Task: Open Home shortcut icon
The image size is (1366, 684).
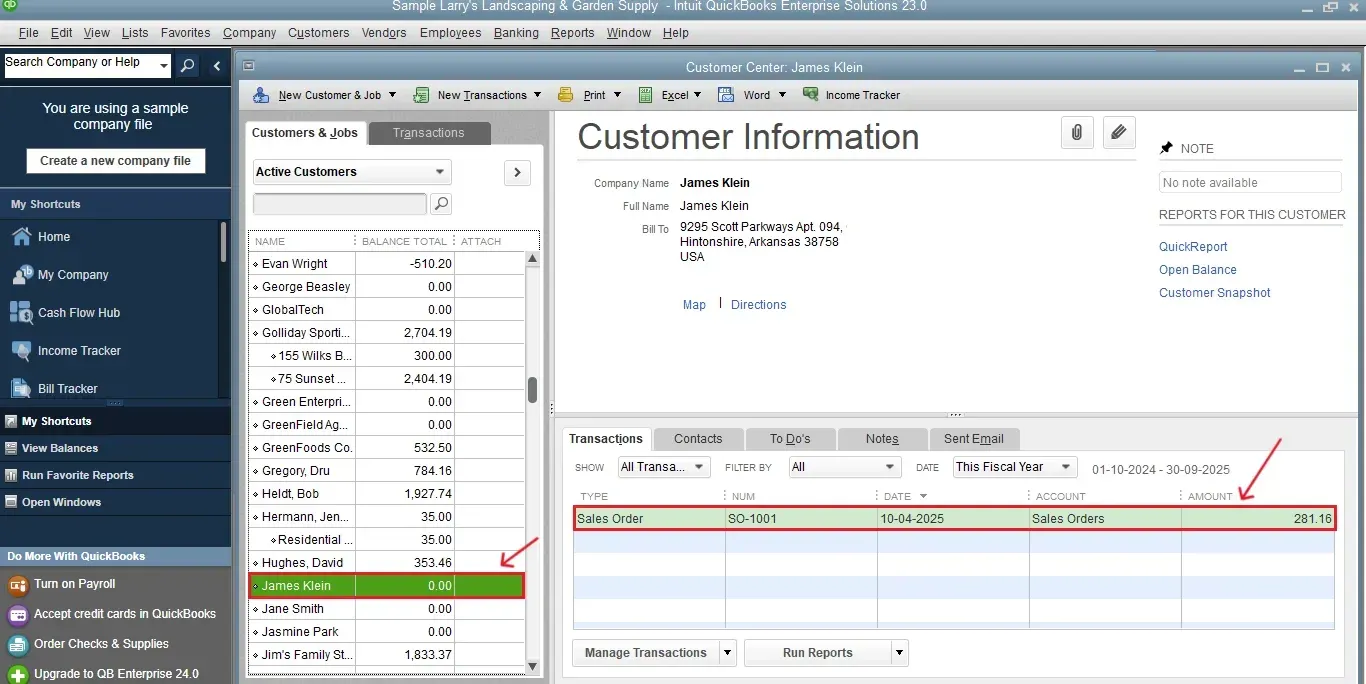Action: tap(21, 237)
